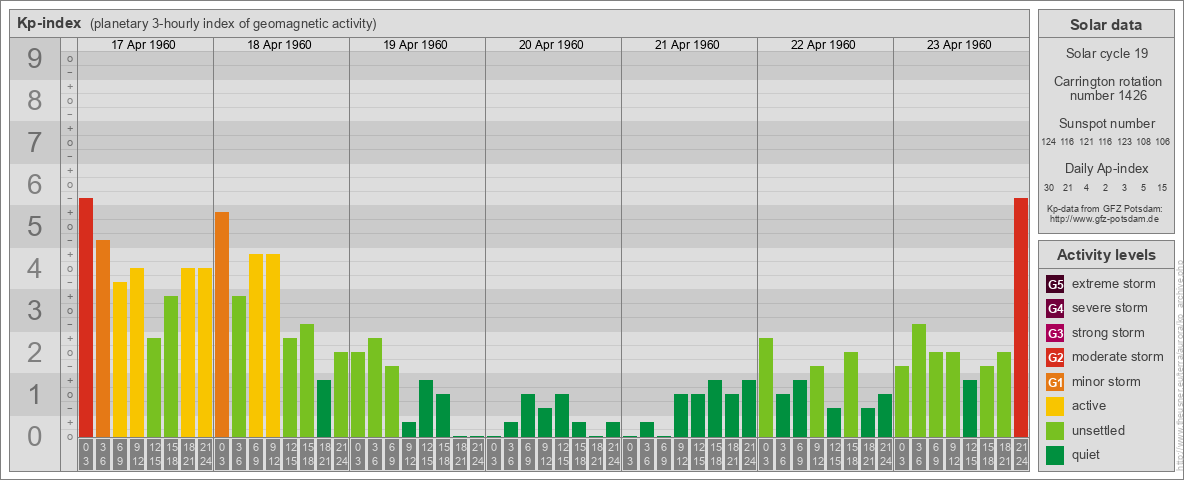Click the yellow 'active' legend swatch

(1055, 406)
